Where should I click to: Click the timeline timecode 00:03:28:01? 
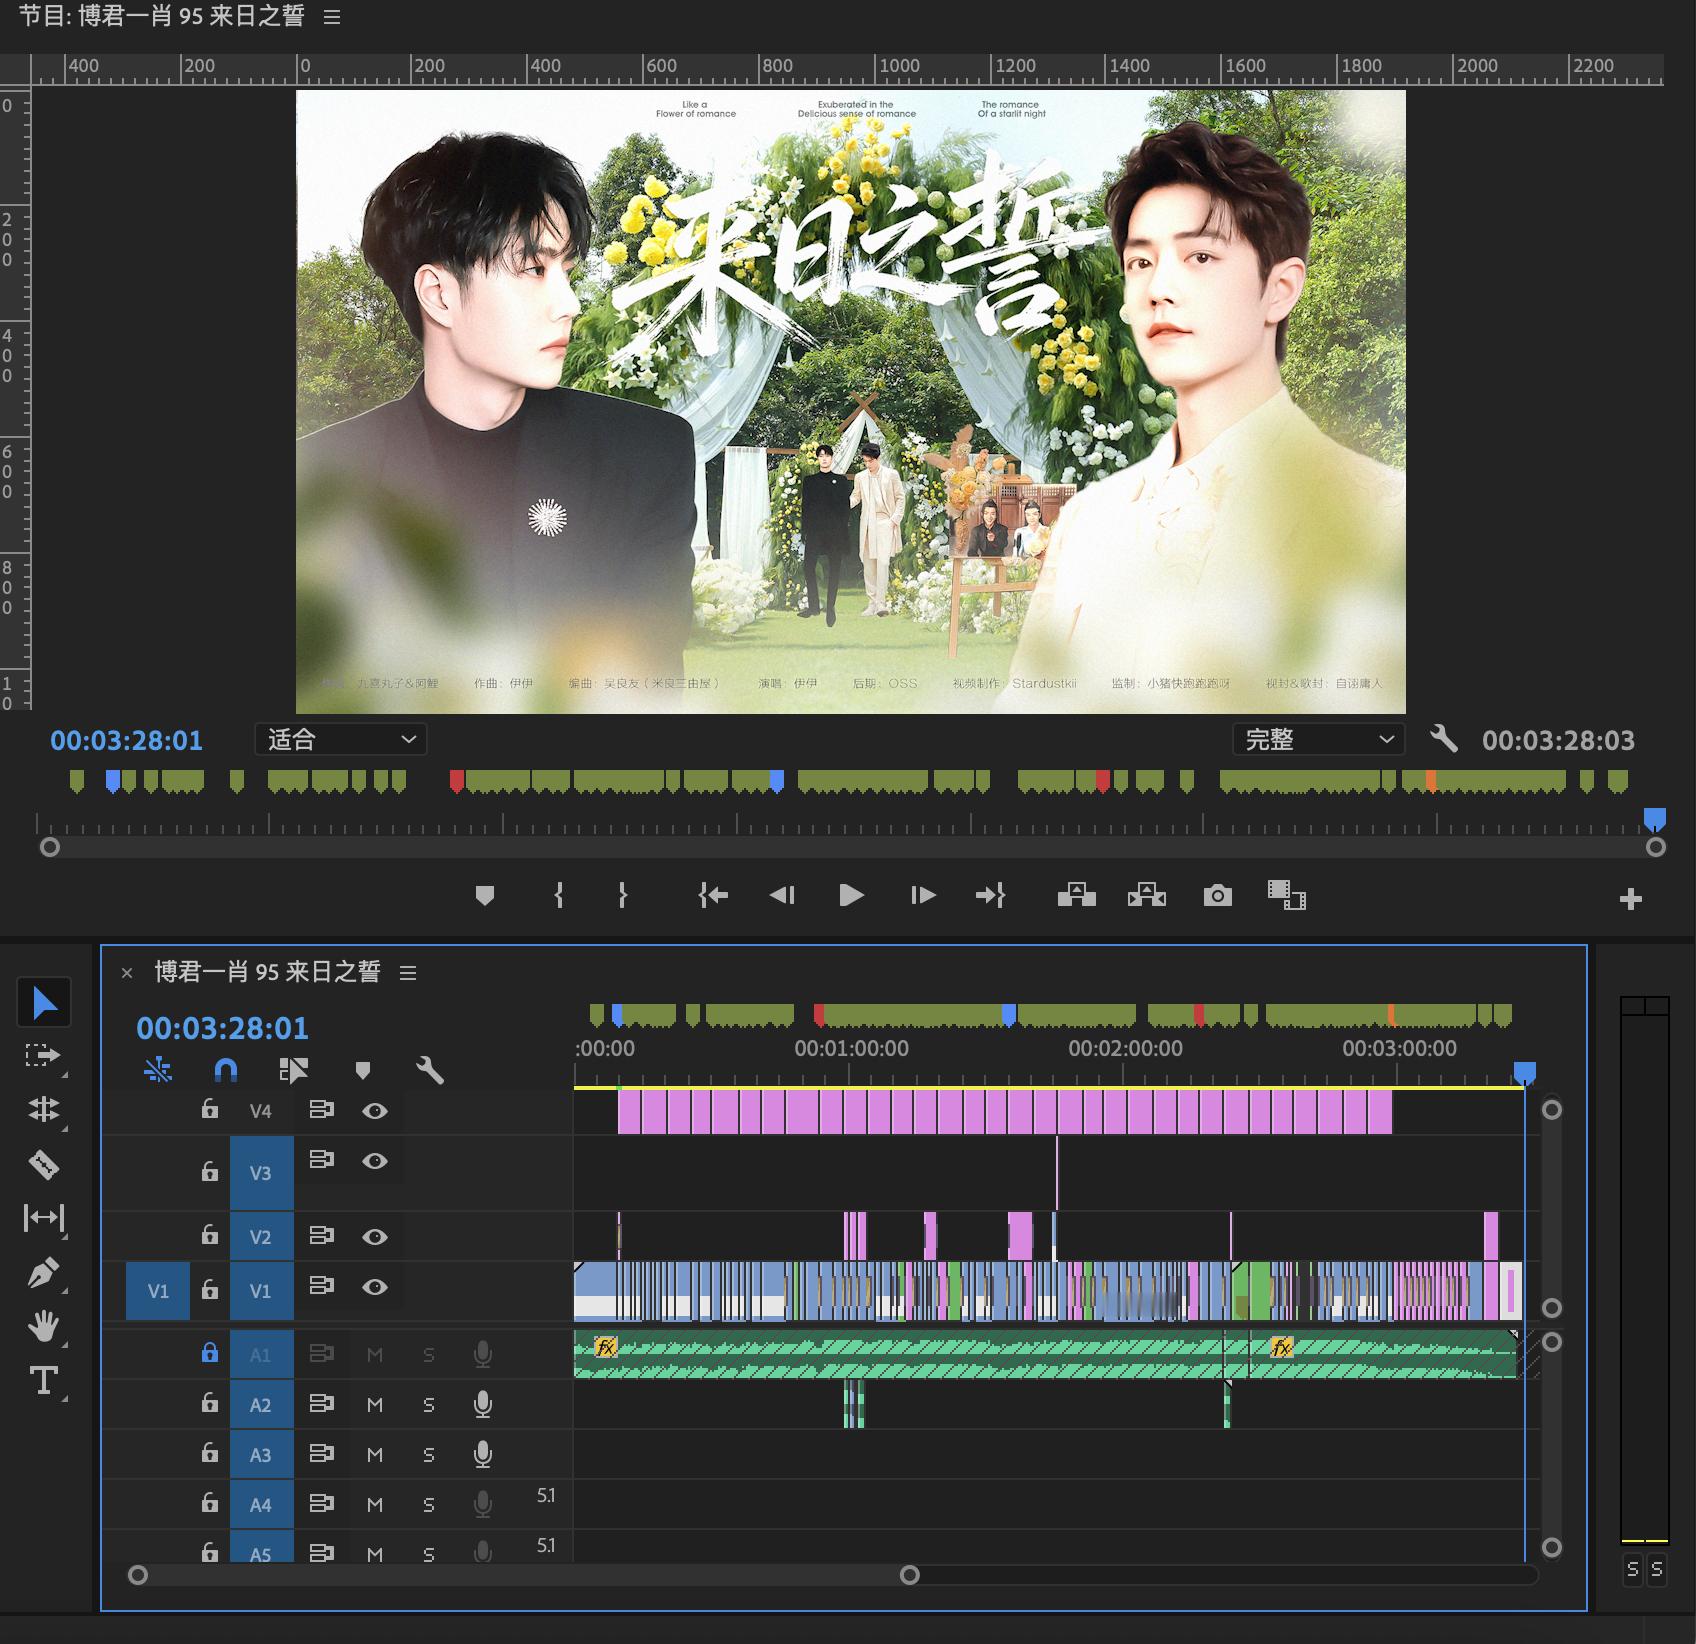point(222,1028)
